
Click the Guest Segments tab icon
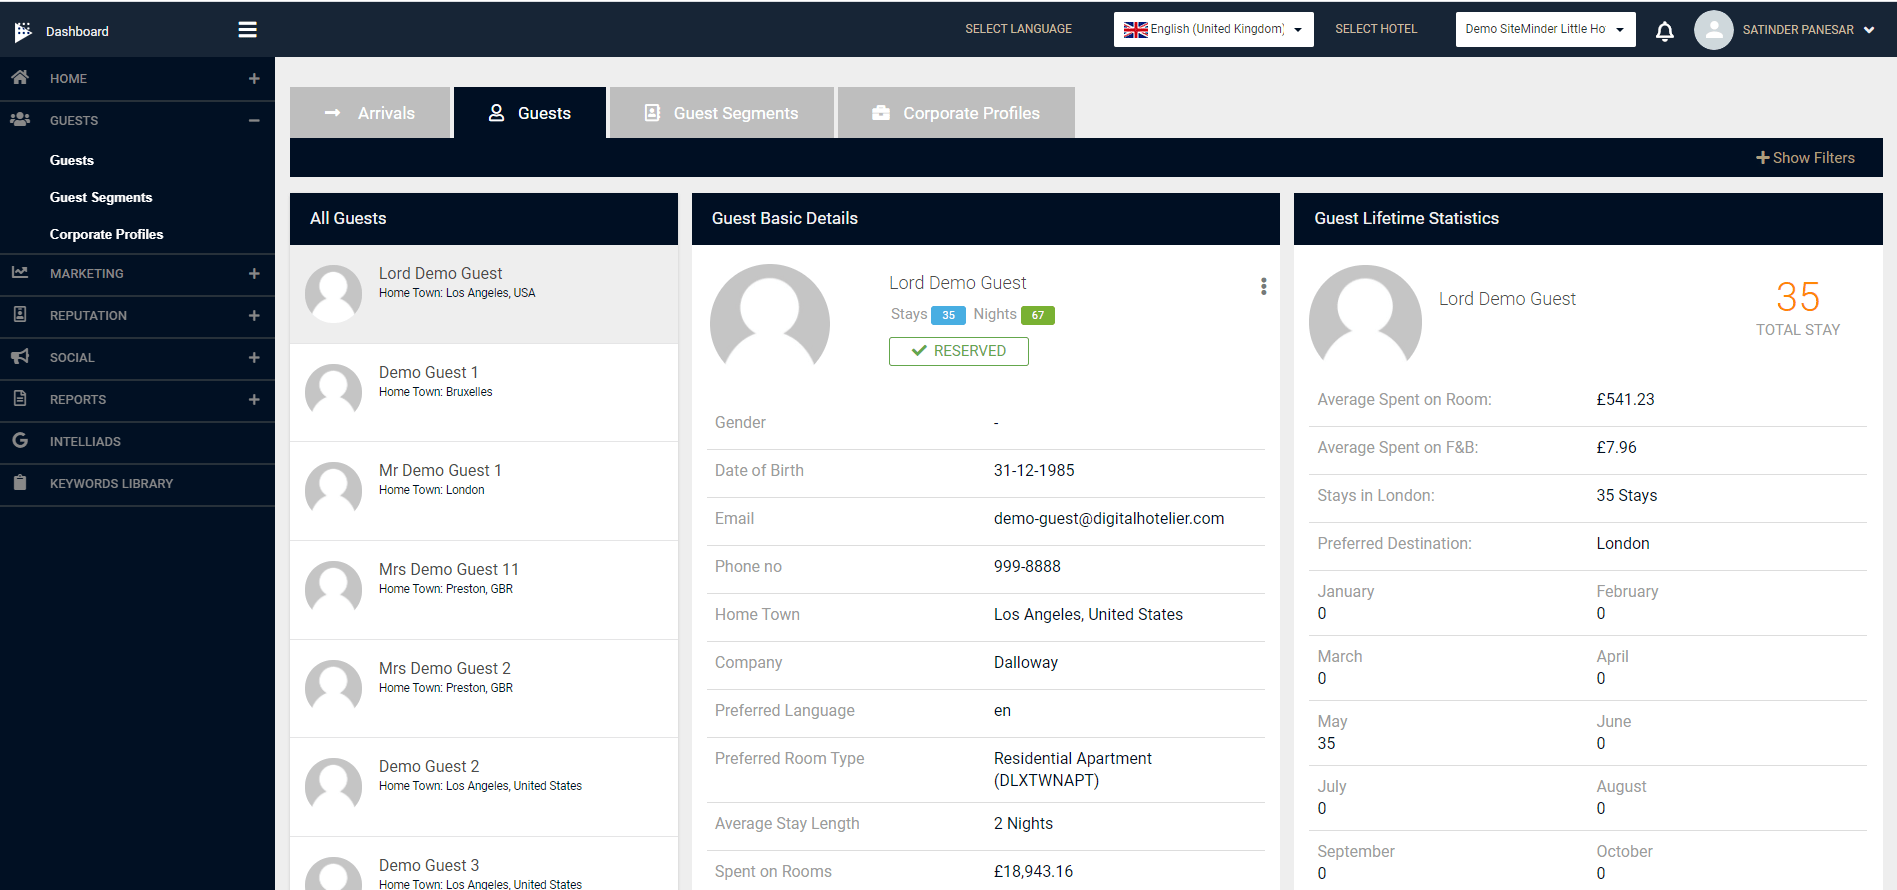click(652, 113)
